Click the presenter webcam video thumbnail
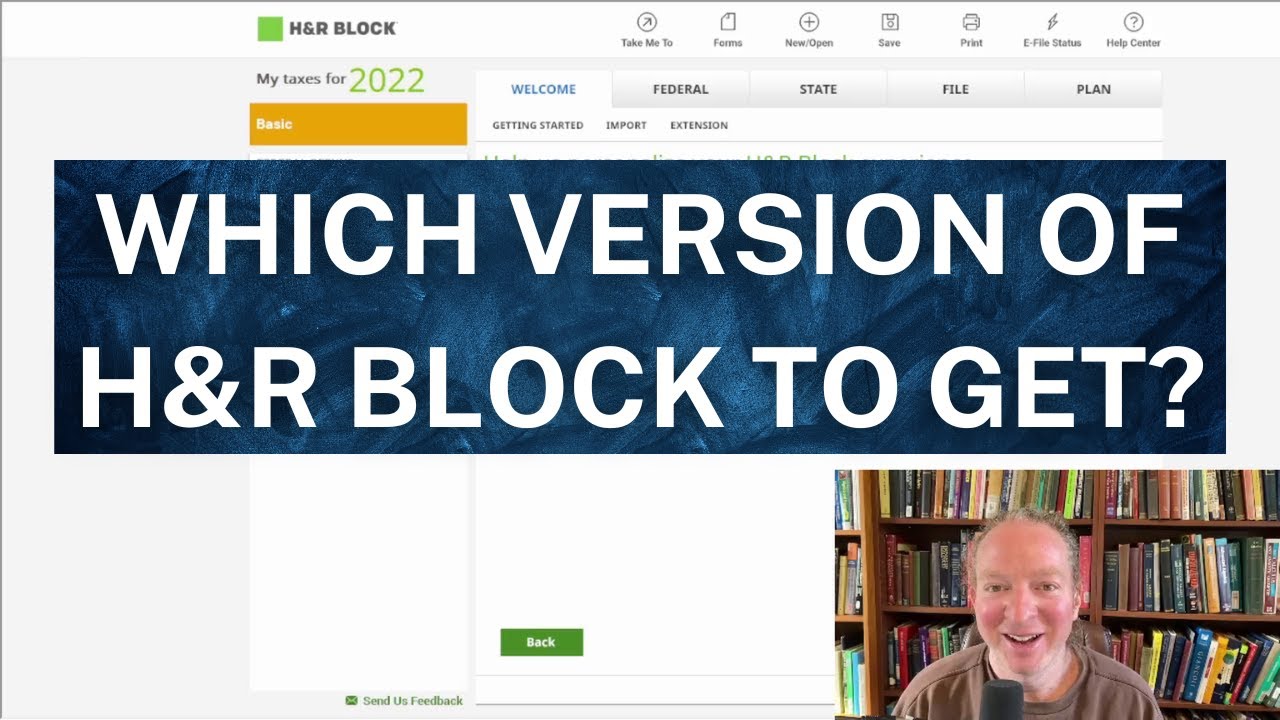Image resolution: width=1280 pixels, height=720 pixels. point(1057,595)
